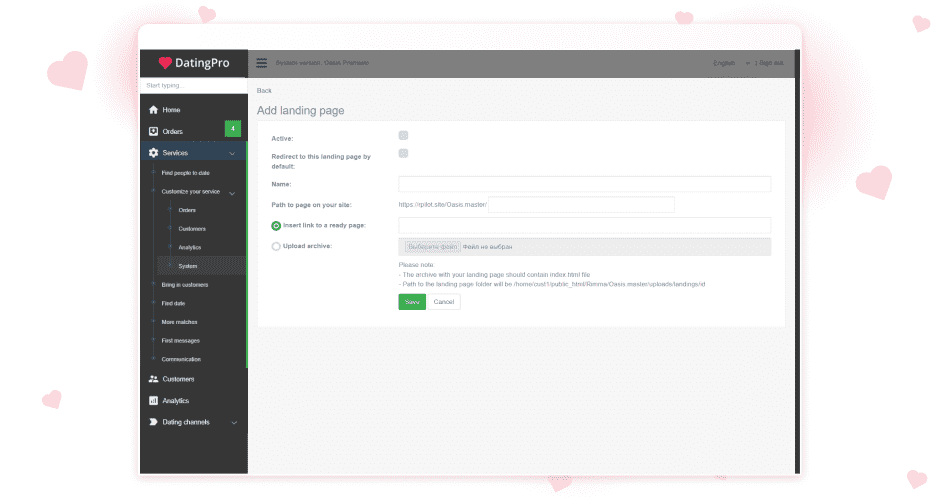Collapse the Services menu chevron
The height and width of the screenshot is (500, 940).
pyautogui.click(x=232, y=153)
